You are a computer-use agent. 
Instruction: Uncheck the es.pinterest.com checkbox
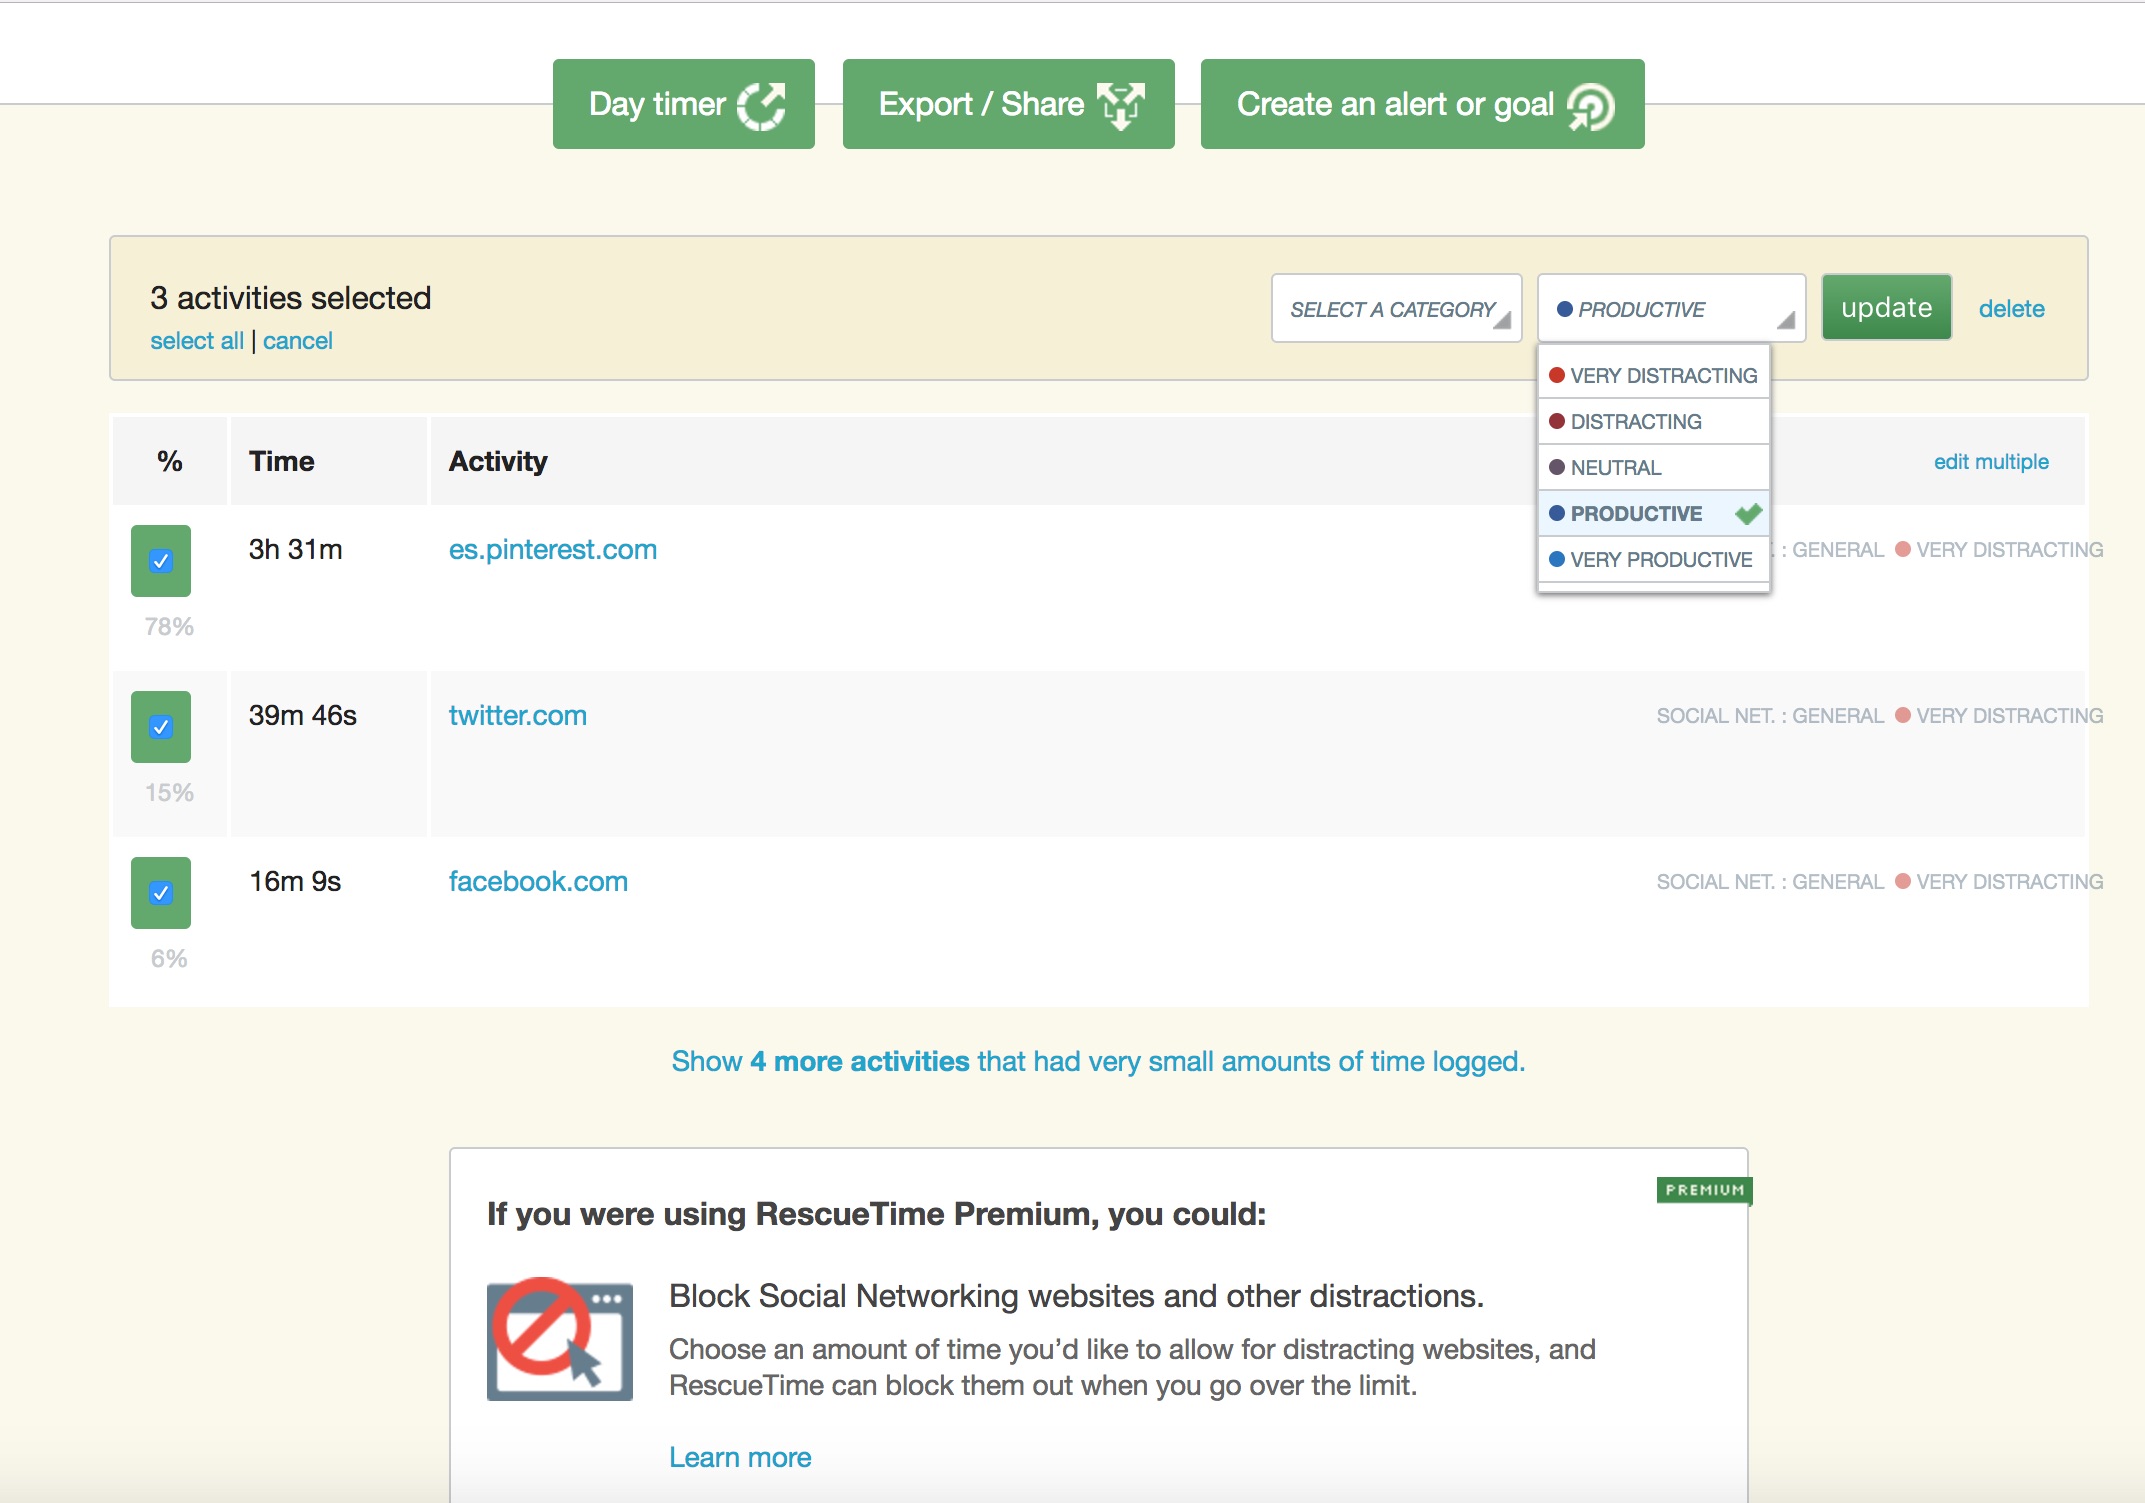click(161, 561)
